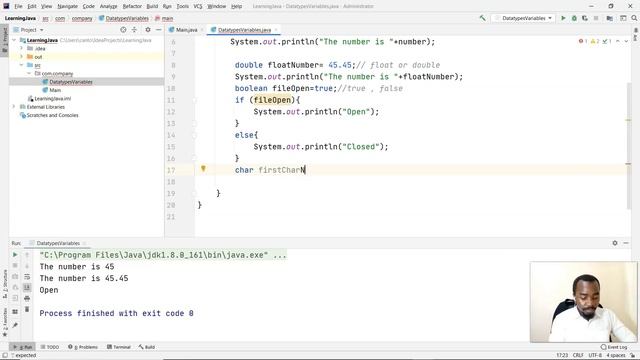Click the 17:23 caret position indicator

tap(562, 356)
